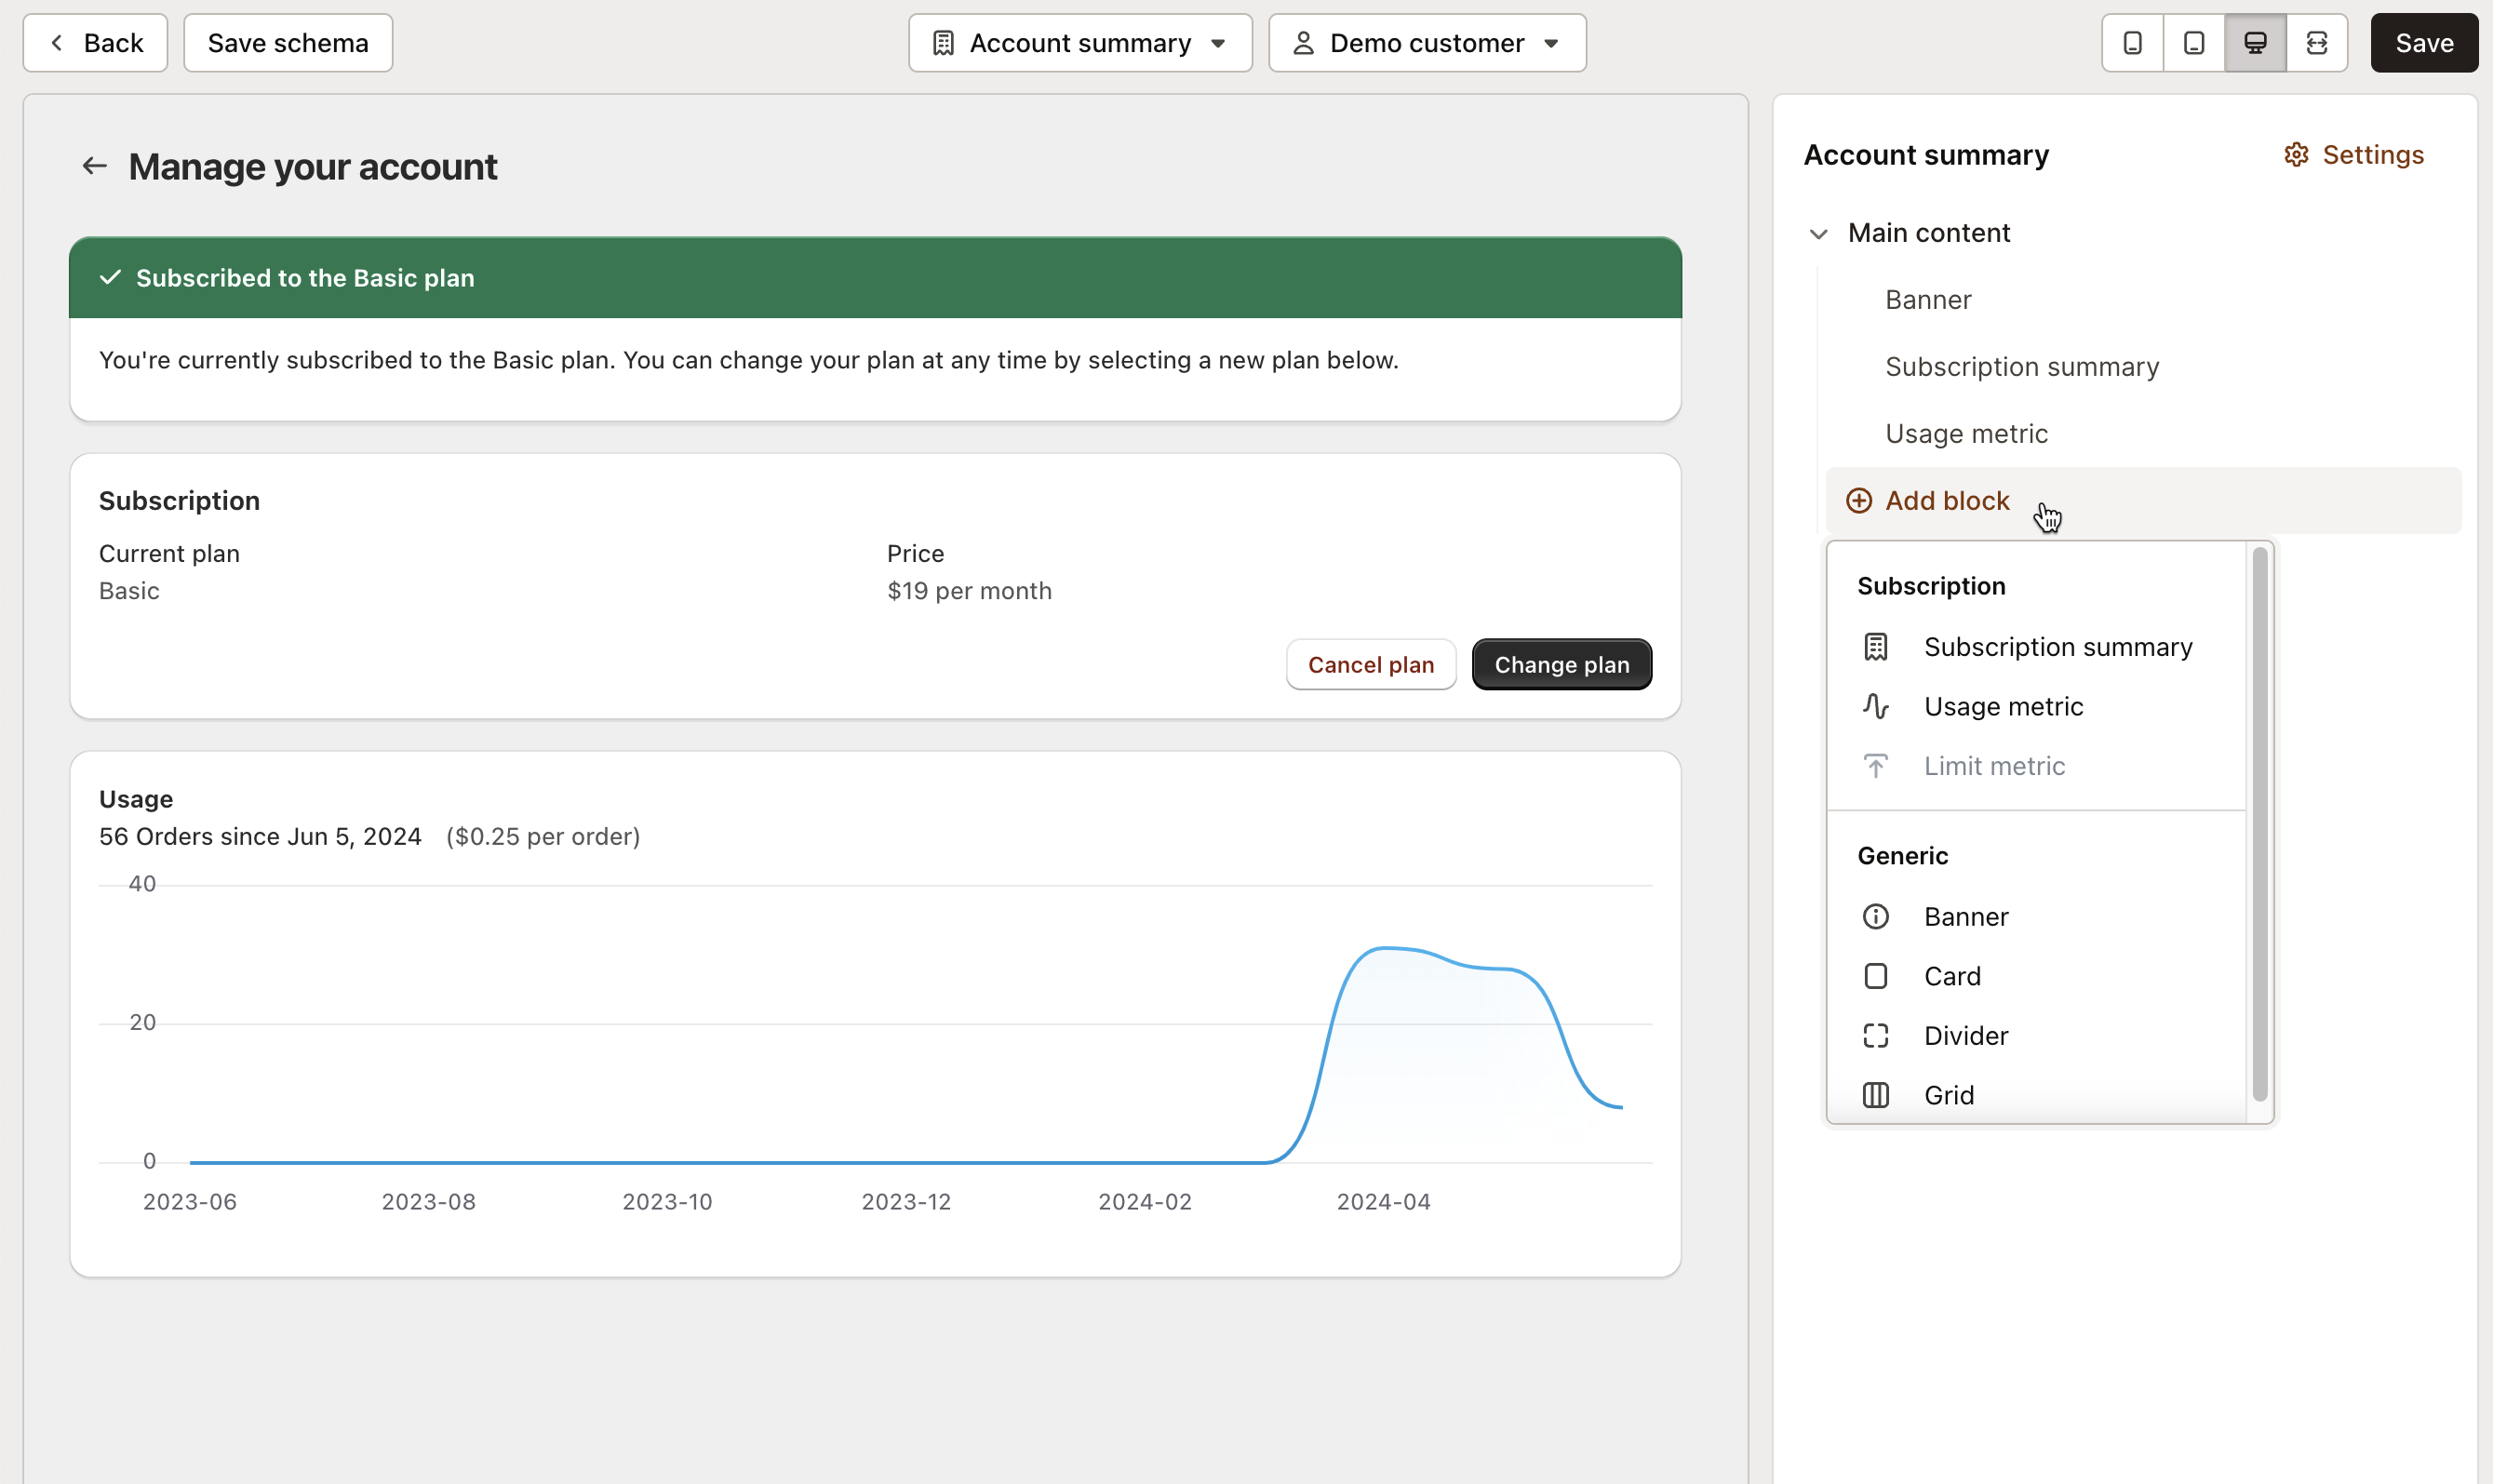Select the desktop preview icon
This screenshot has height=1484, width=2493.
coord(2255,42)
